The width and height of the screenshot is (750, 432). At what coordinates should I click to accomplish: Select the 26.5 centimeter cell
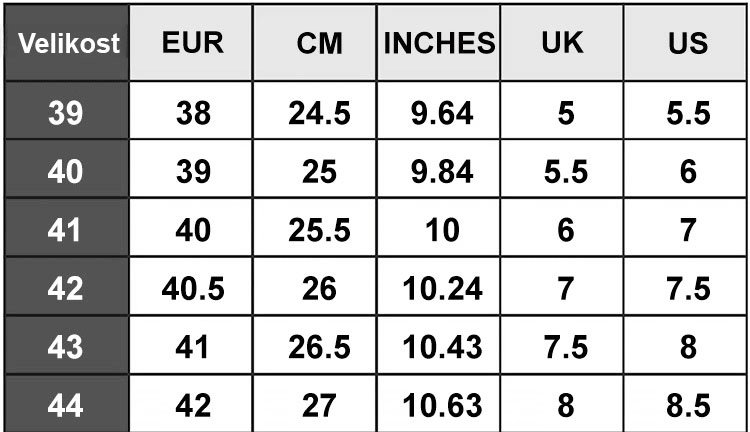pos(319,347)
